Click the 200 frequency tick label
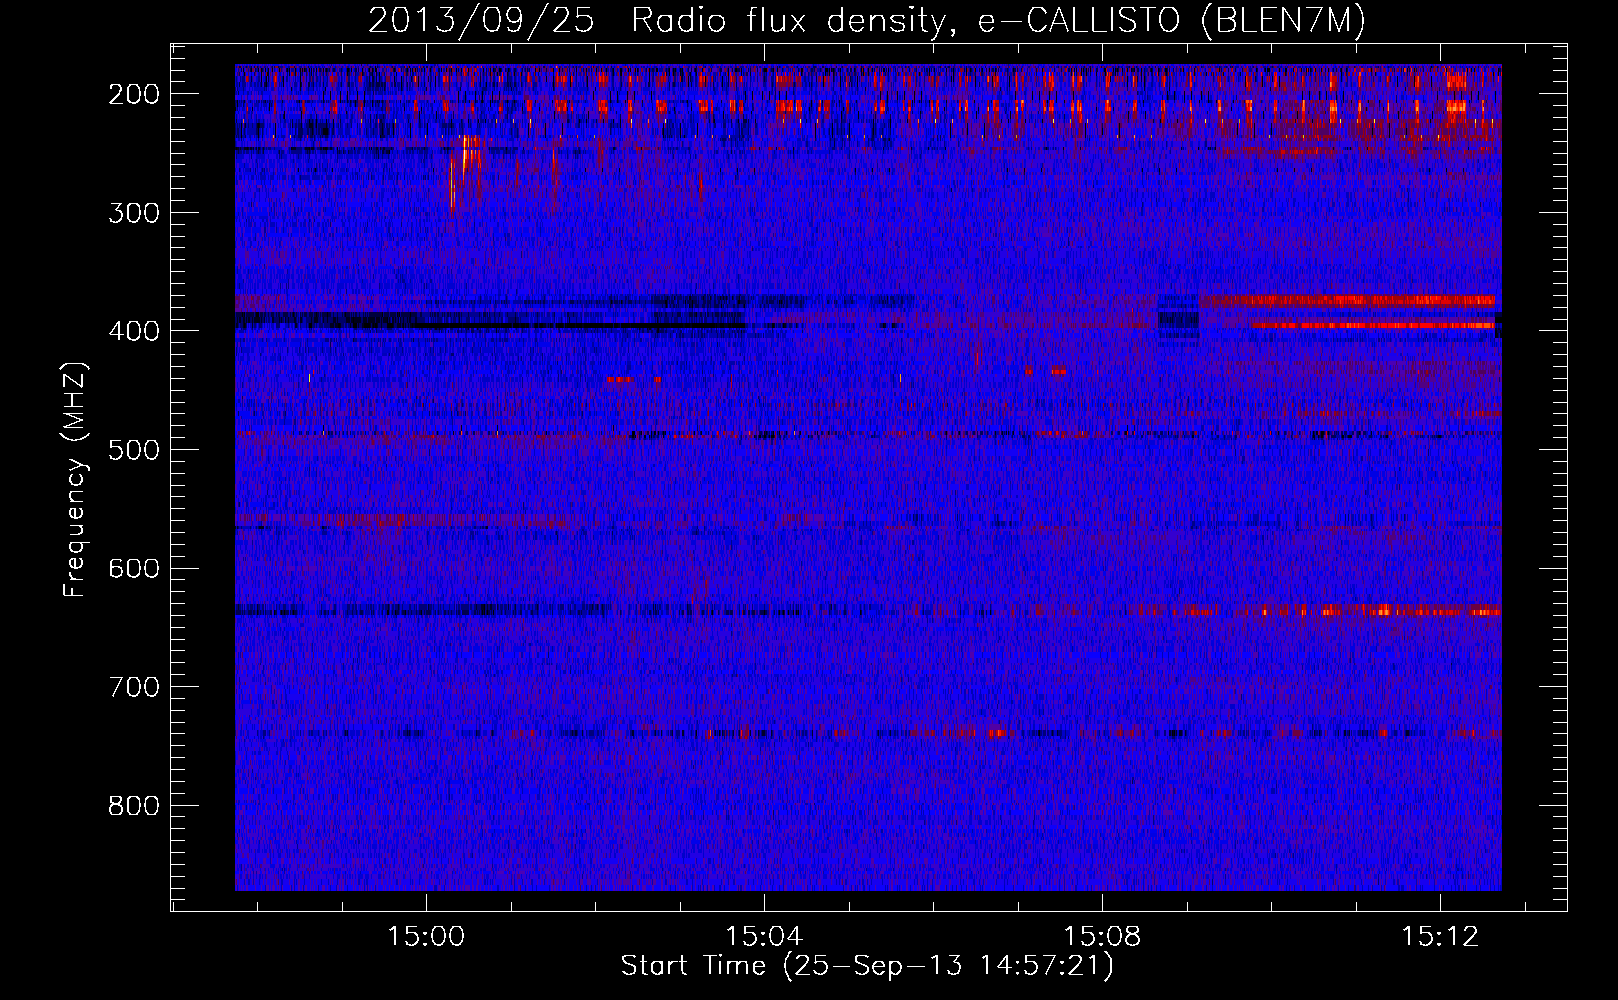1618x1000 pixels. click(133, 94)
